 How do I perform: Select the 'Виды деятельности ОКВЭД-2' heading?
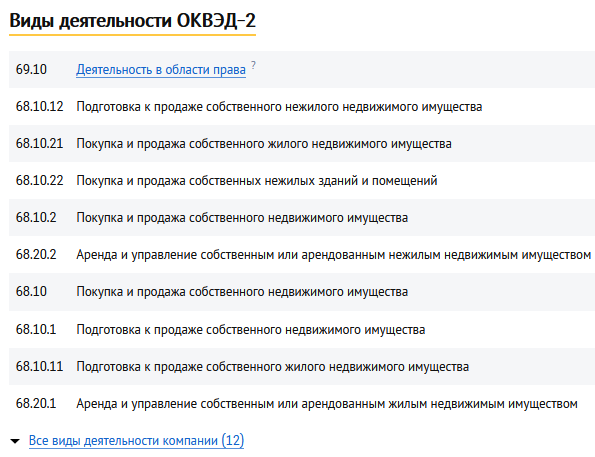pyautogui.click(x=132, y=20)
